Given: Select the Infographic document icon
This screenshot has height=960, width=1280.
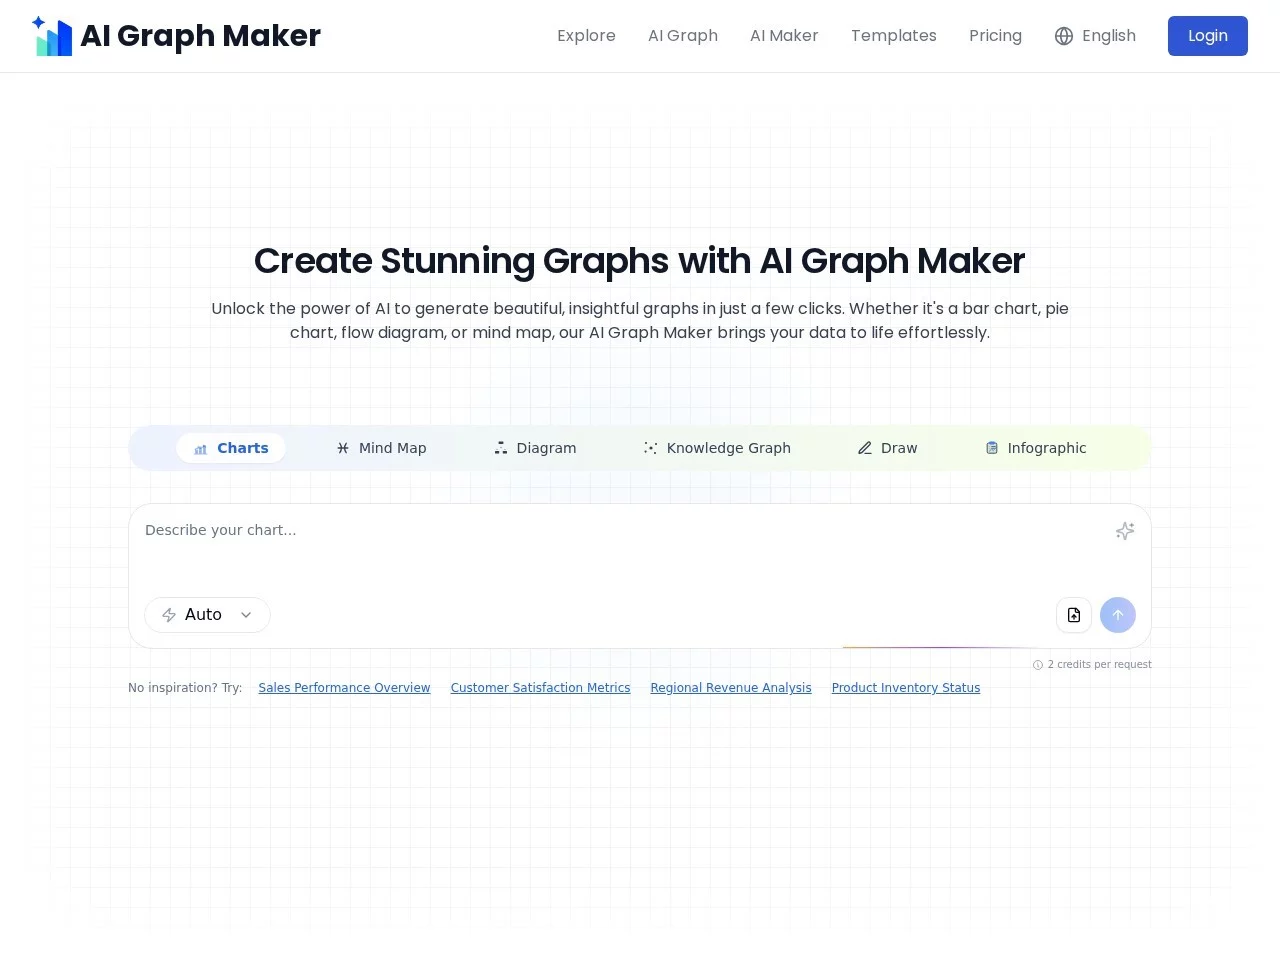Looking at the screenshot, I should point(991,448).
